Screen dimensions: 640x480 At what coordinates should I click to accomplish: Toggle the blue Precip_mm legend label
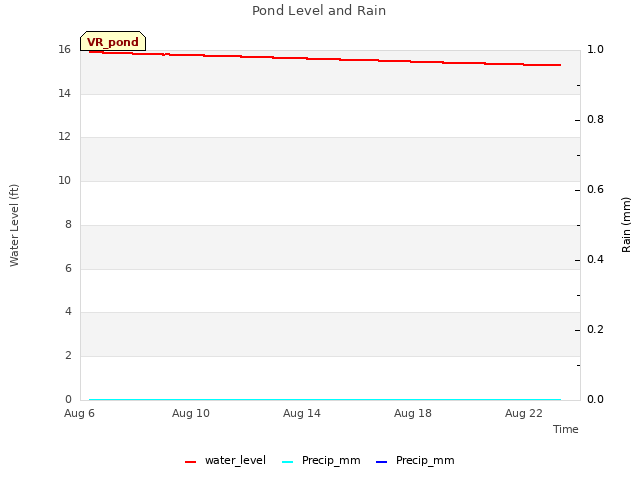pyautogui.click(x=425, y=460)
